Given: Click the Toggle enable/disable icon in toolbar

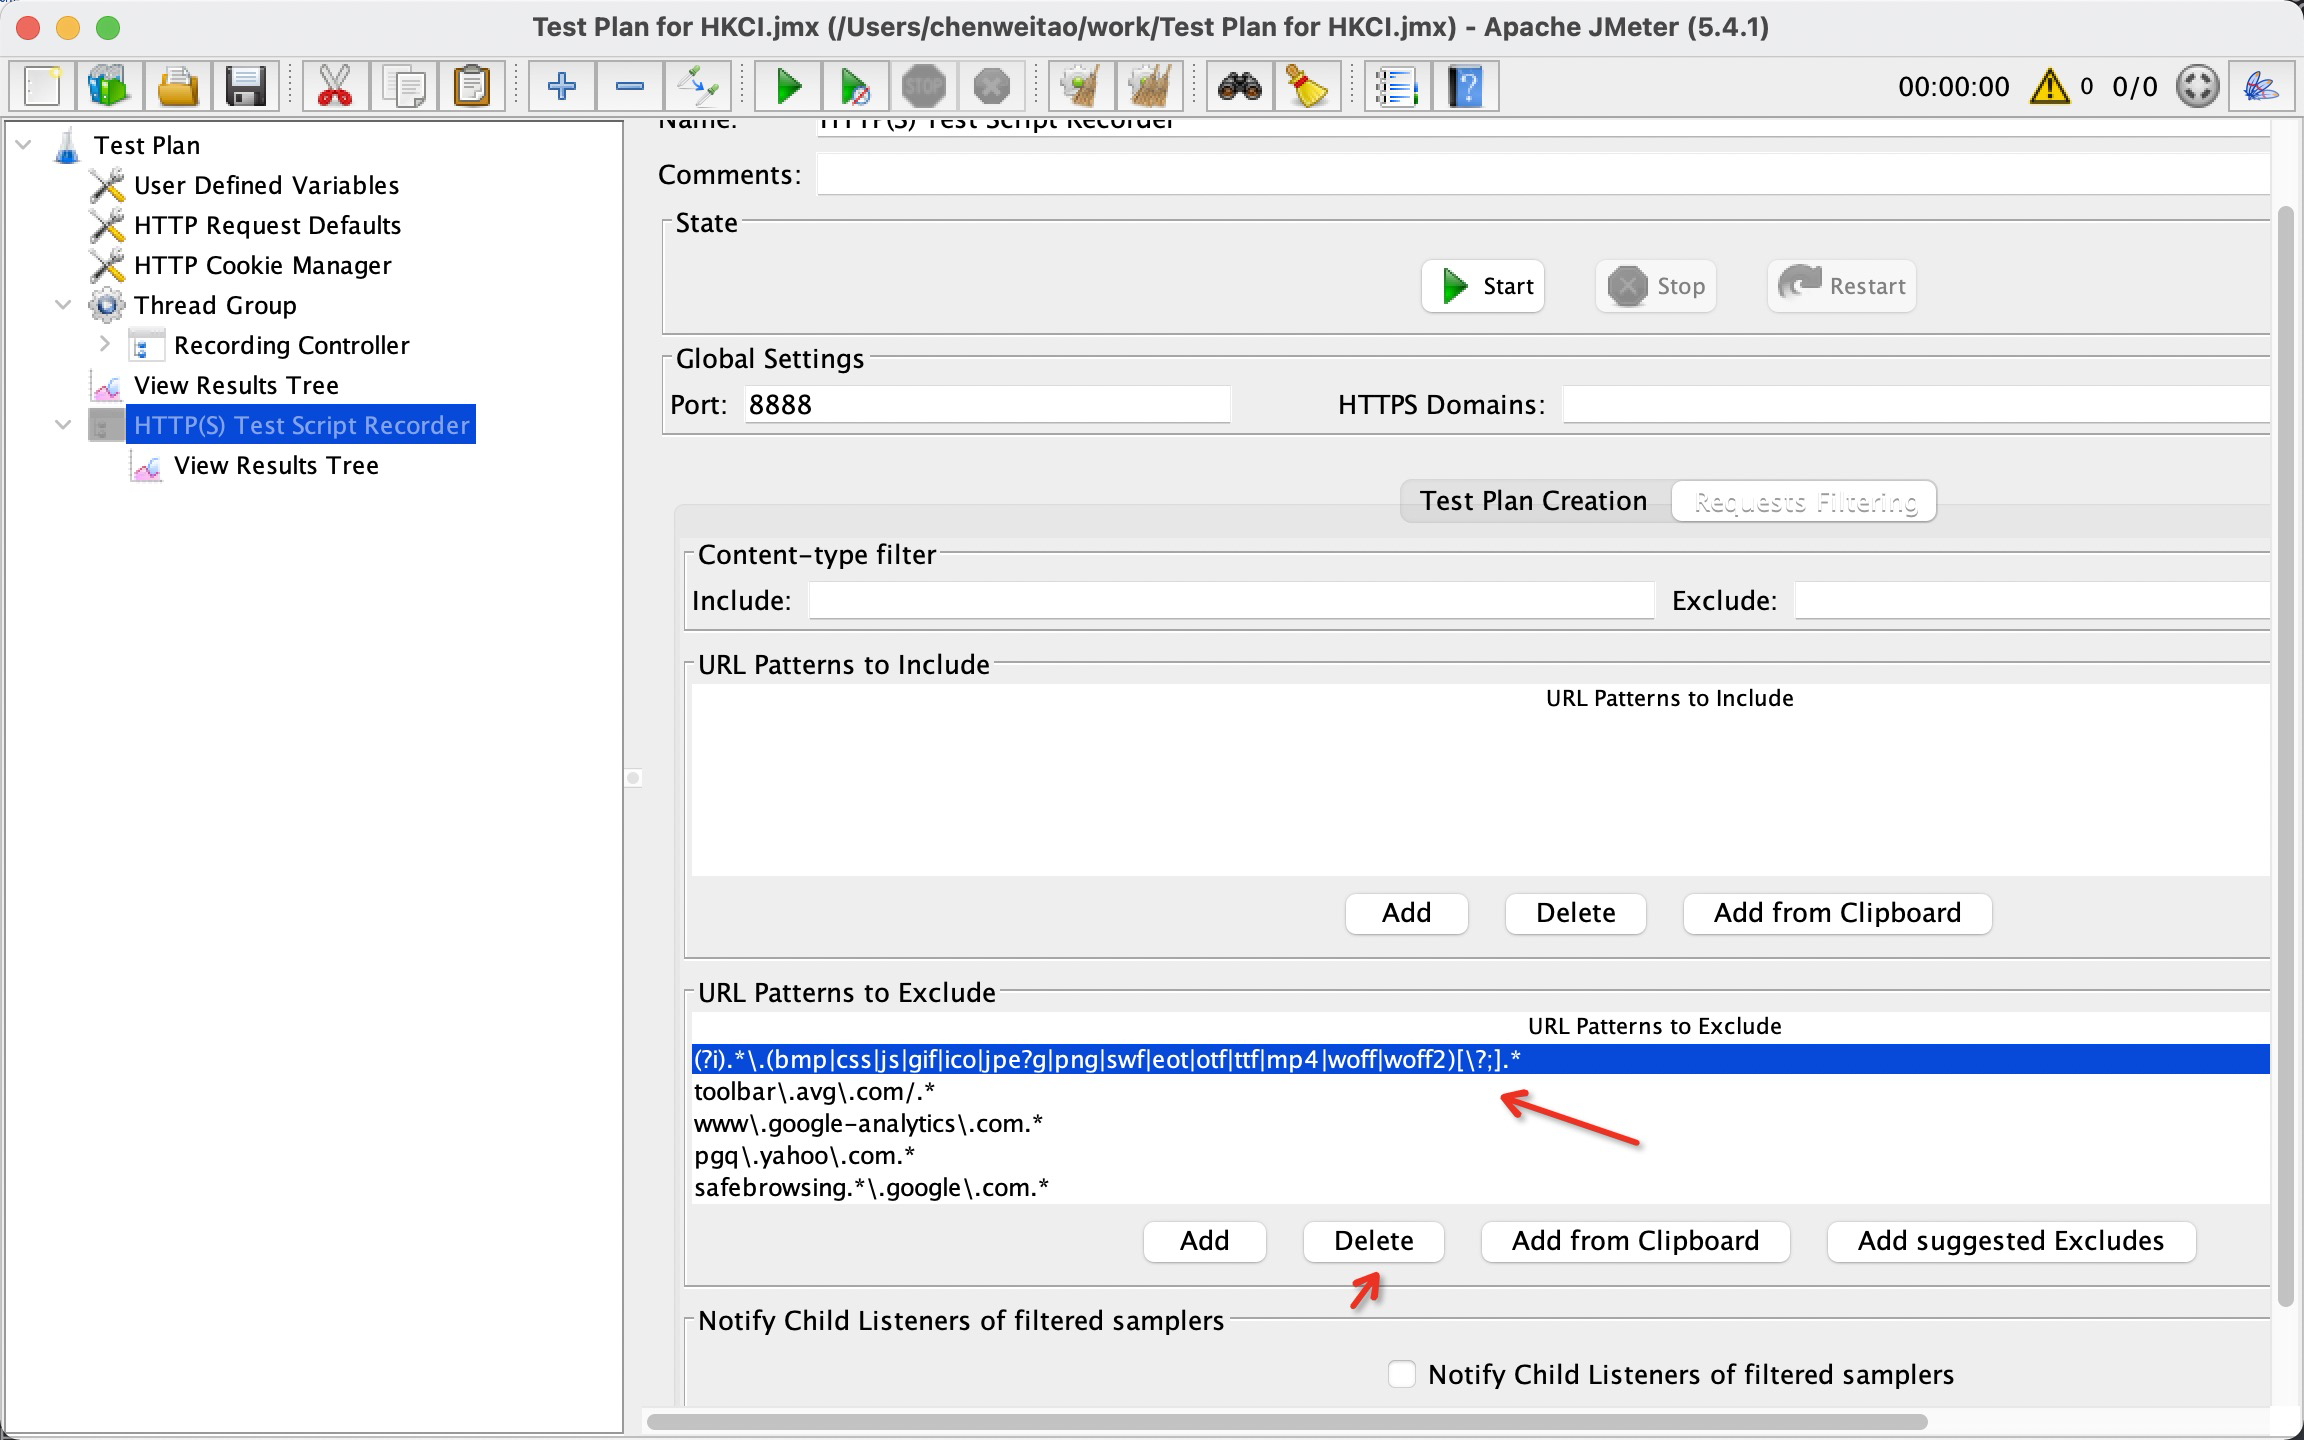Looking at the screenshot, I should coord(698,86).
